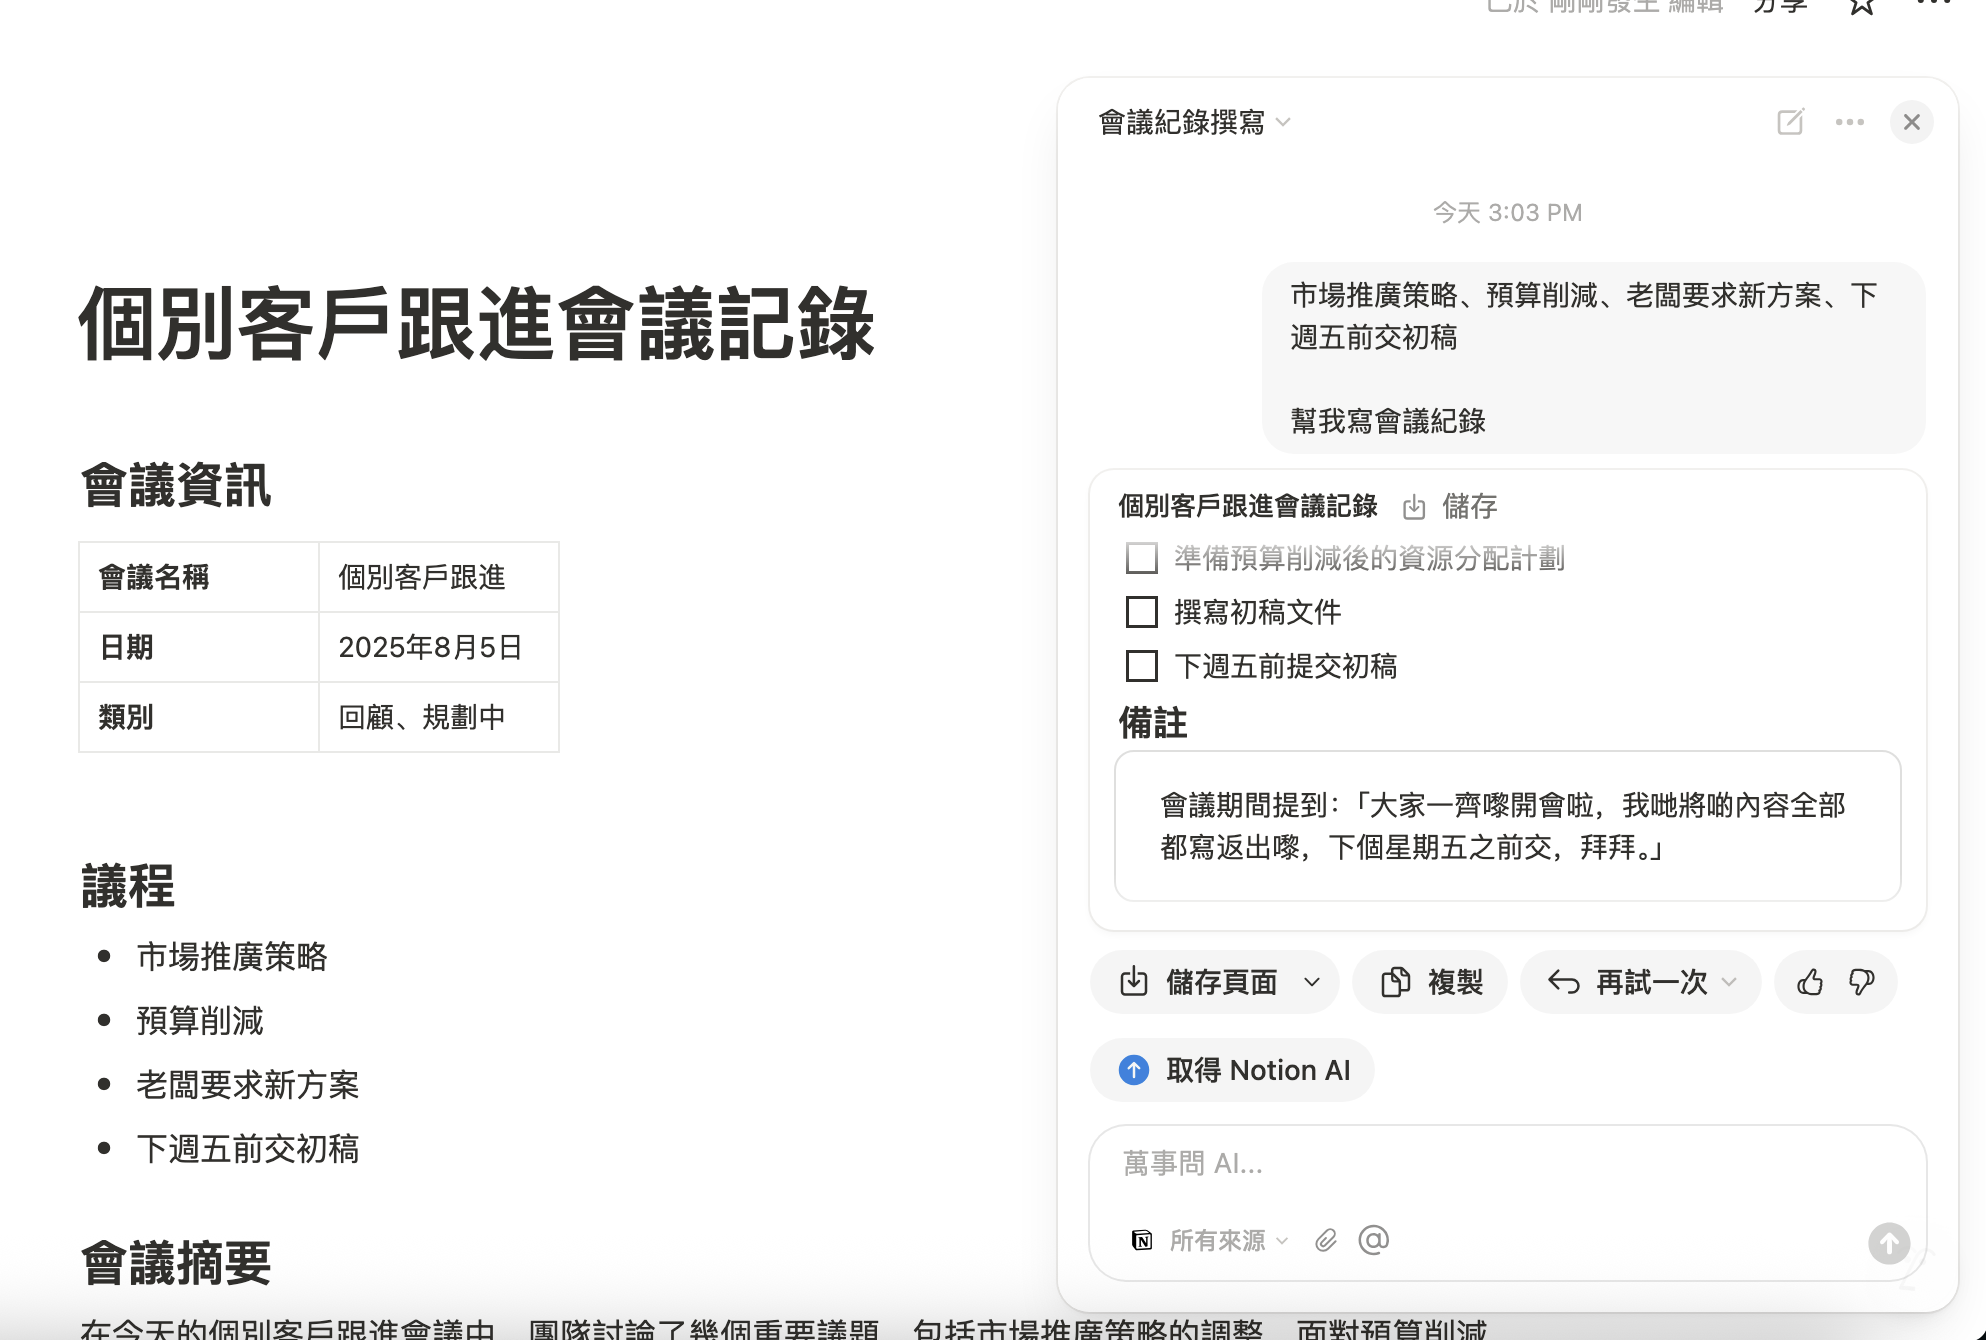
Task: Open the 儲存頁面 dropdown arrow
Action: tap(1312, 982)
